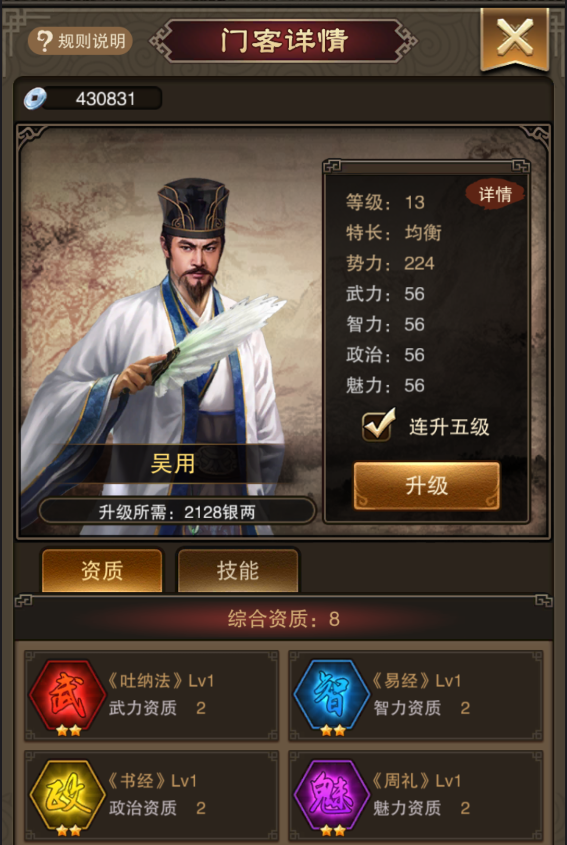The image size is (567, 845).
Task: Select the 资质 tab
Action: point(102,571)
